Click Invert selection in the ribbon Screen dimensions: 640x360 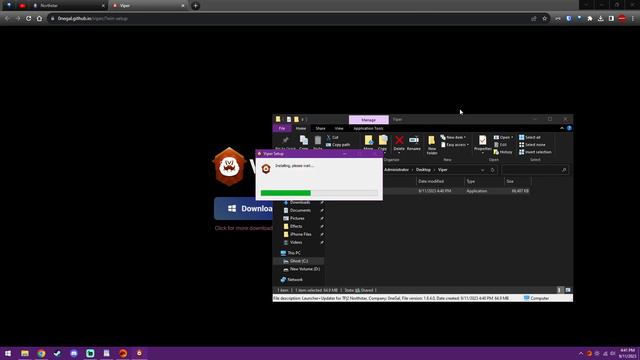tap(535, 152)
